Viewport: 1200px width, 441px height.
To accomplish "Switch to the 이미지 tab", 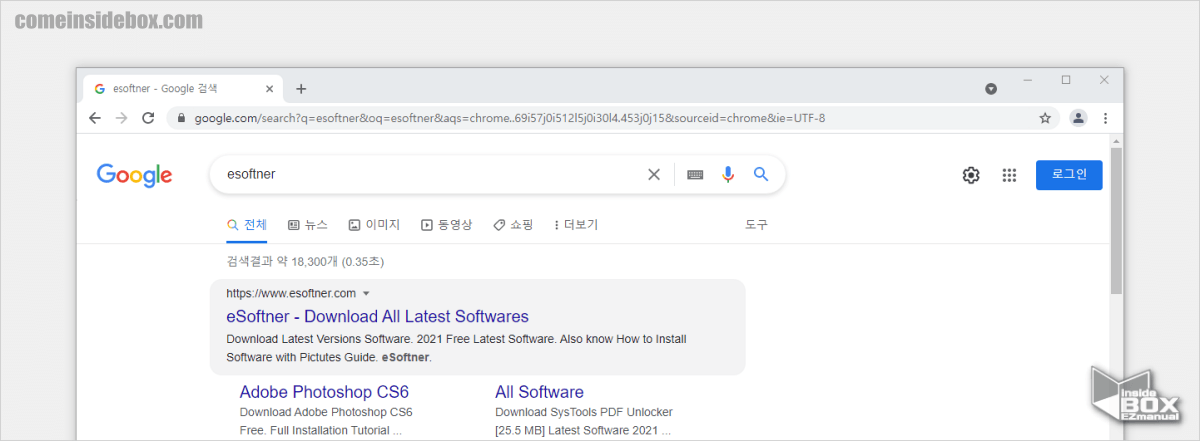I will click(374, 225).
